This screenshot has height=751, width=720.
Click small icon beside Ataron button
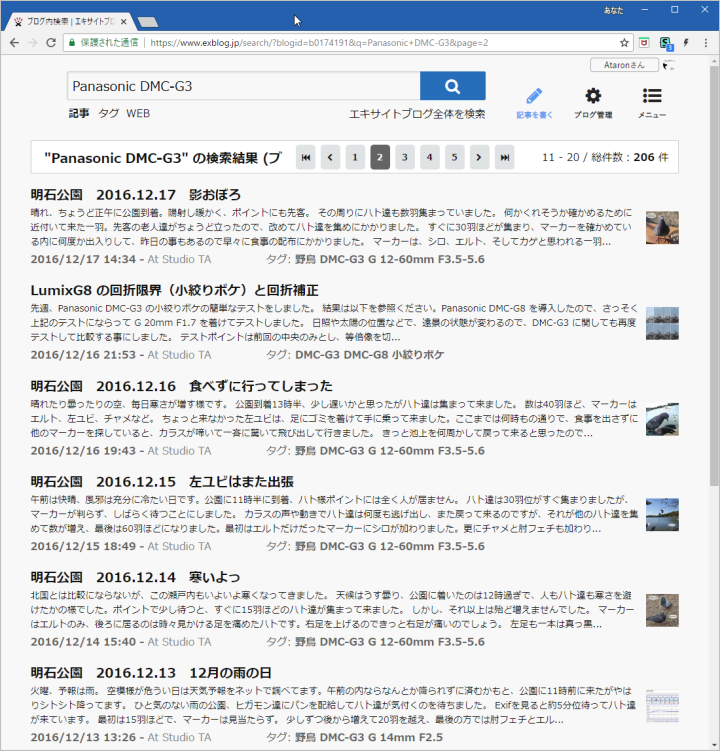[669, 65]
